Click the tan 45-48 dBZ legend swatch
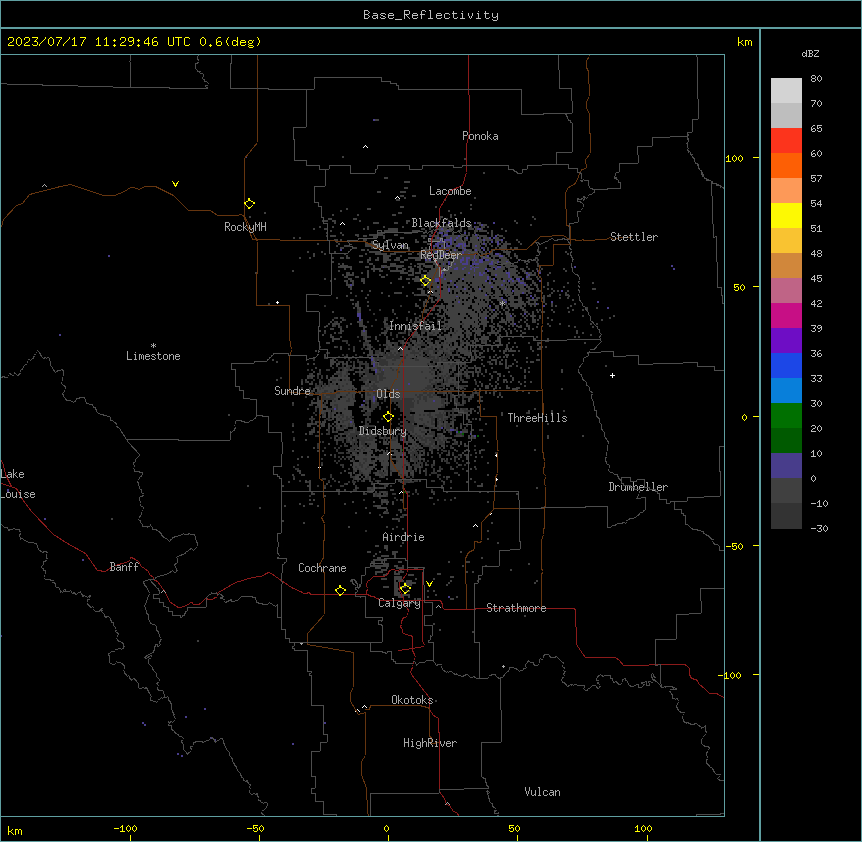Screen dimensions: 862x842 click(x=786, y=265)
